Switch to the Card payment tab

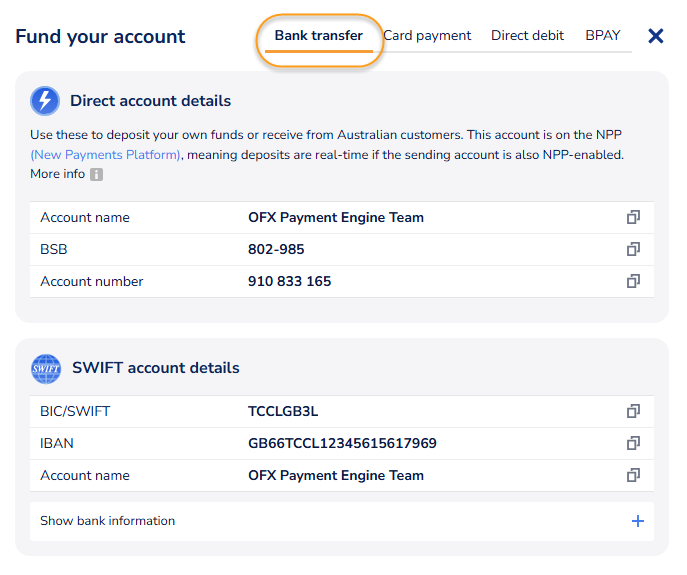click(x=427, y=36)
